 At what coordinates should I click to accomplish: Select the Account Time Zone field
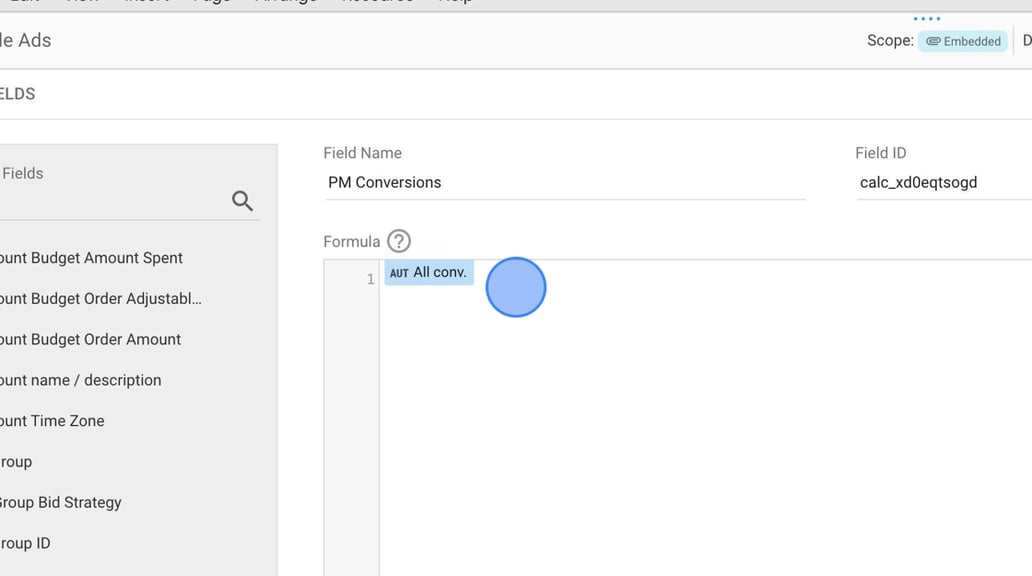pyautogui.click(x=52, y=421)
